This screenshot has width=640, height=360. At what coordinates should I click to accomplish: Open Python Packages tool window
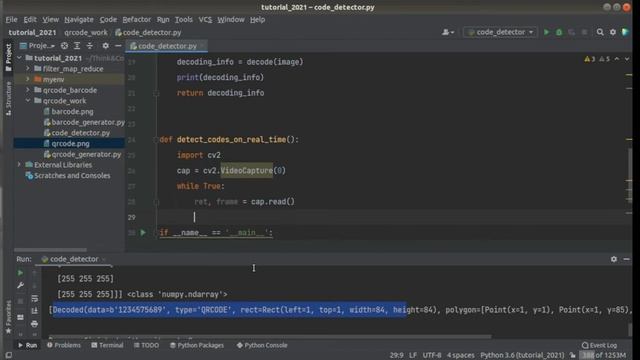[x=197, y=345]
